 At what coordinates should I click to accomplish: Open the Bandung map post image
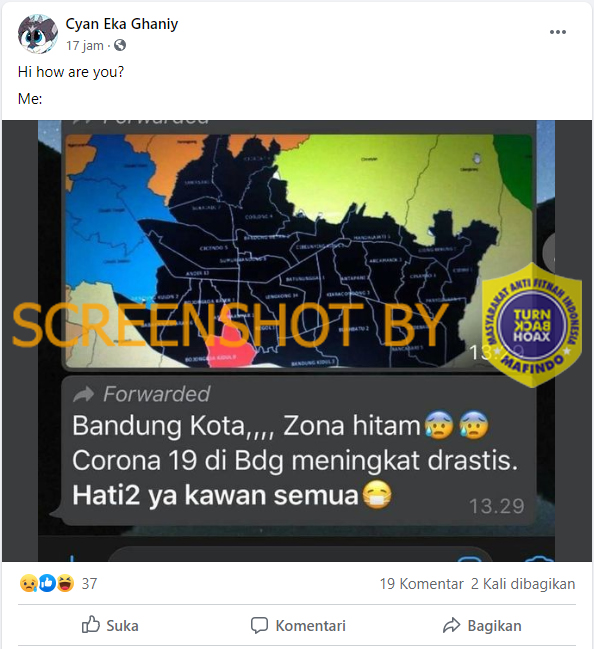pyautogui.click(x=297, y=341)
